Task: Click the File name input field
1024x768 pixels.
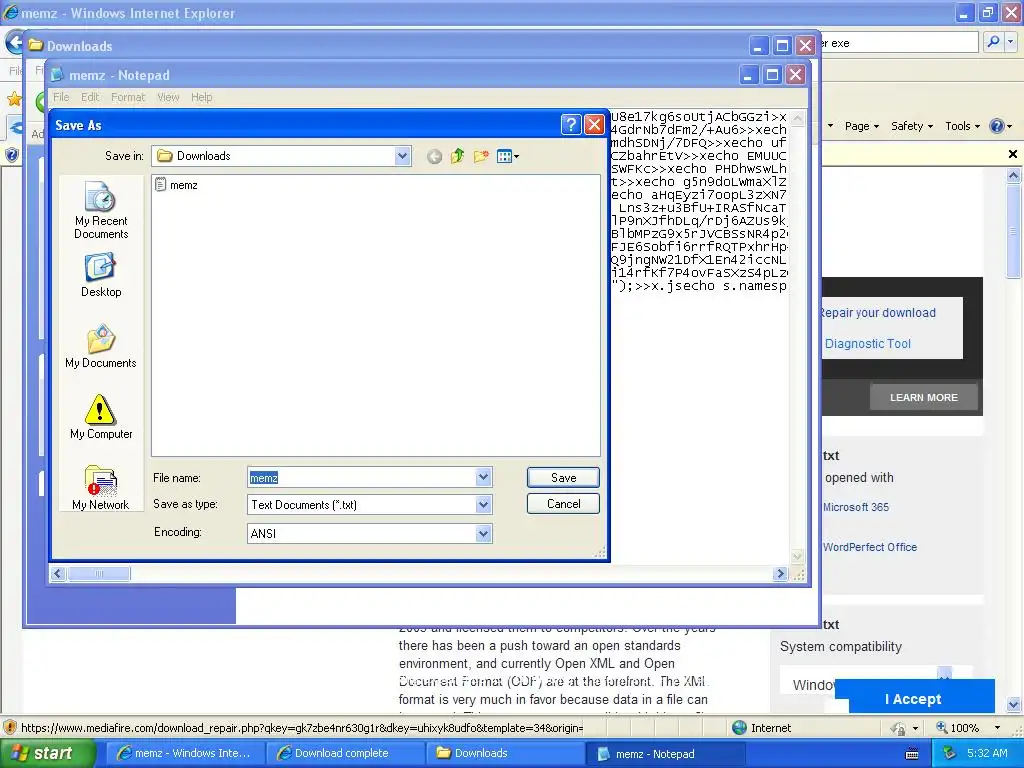Action: click(x=362, y=477)
